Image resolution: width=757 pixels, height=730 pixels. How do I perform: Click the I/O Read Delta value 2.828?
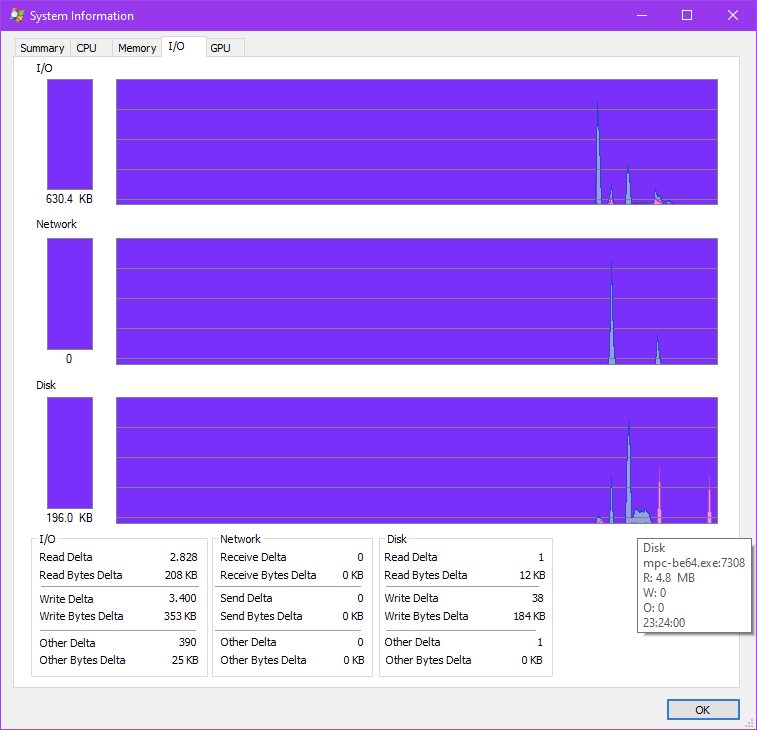183,557
